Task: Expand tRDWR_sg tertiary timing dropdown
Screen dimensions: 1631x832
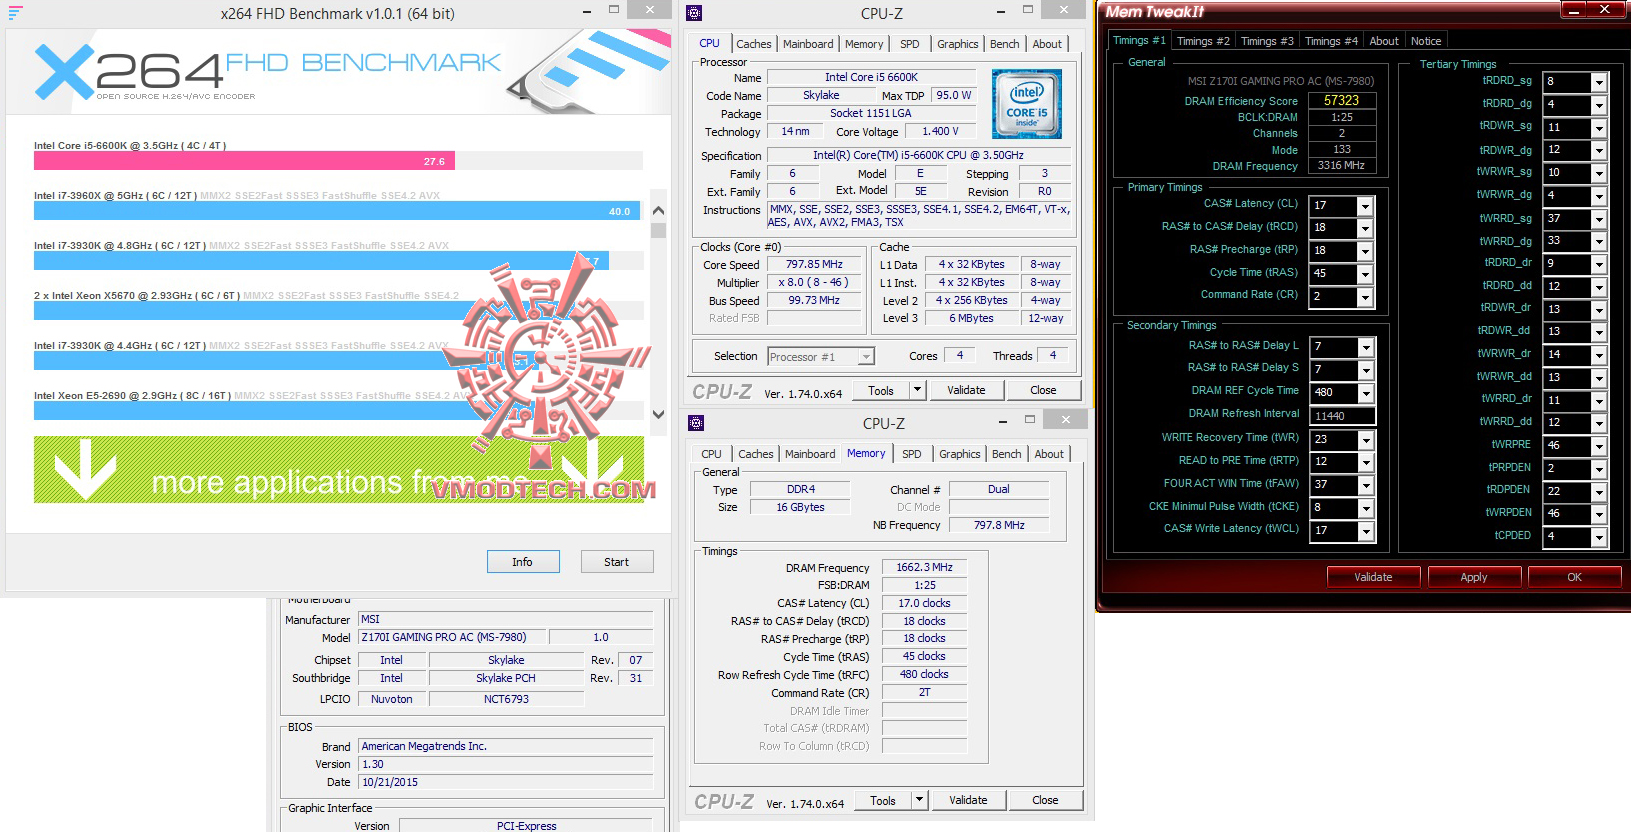Action: pos(1599,128)
